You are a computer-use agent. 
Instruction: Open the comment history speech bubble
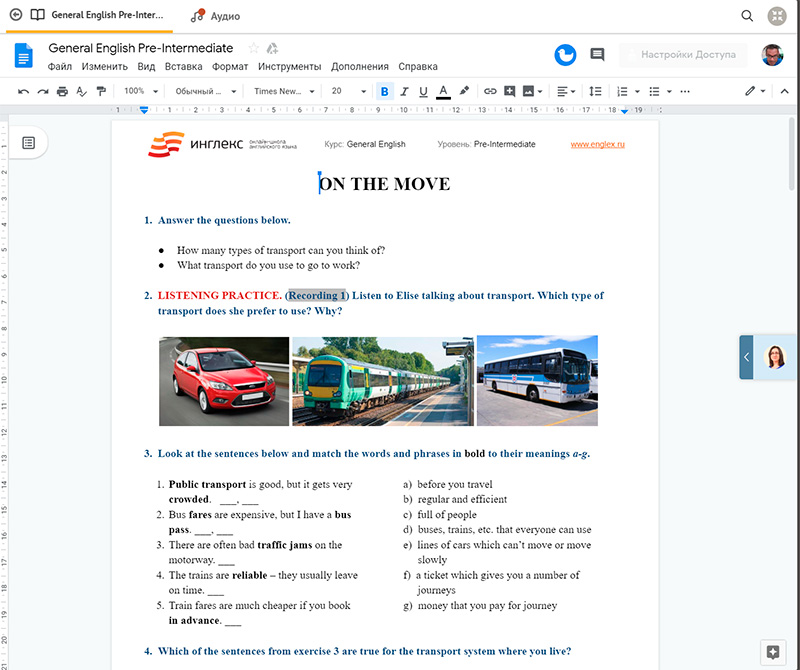tap(598, 54)
